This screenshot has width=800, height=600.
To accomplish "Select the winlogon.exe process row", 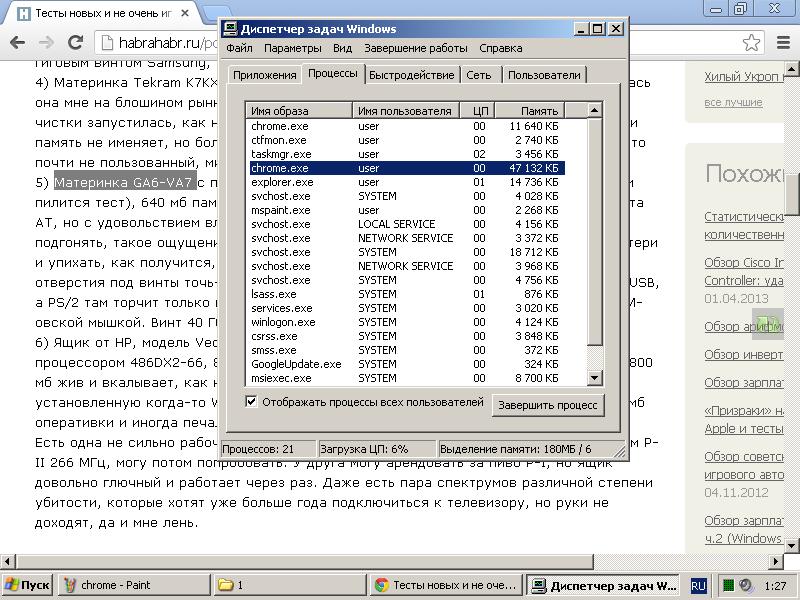I will (407, 322).
